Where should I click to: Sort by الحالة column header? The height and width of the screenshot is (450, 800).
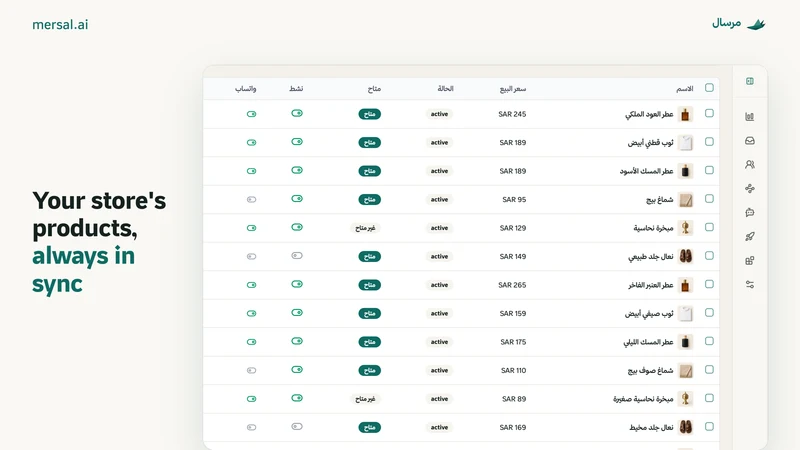pos(445,89)
